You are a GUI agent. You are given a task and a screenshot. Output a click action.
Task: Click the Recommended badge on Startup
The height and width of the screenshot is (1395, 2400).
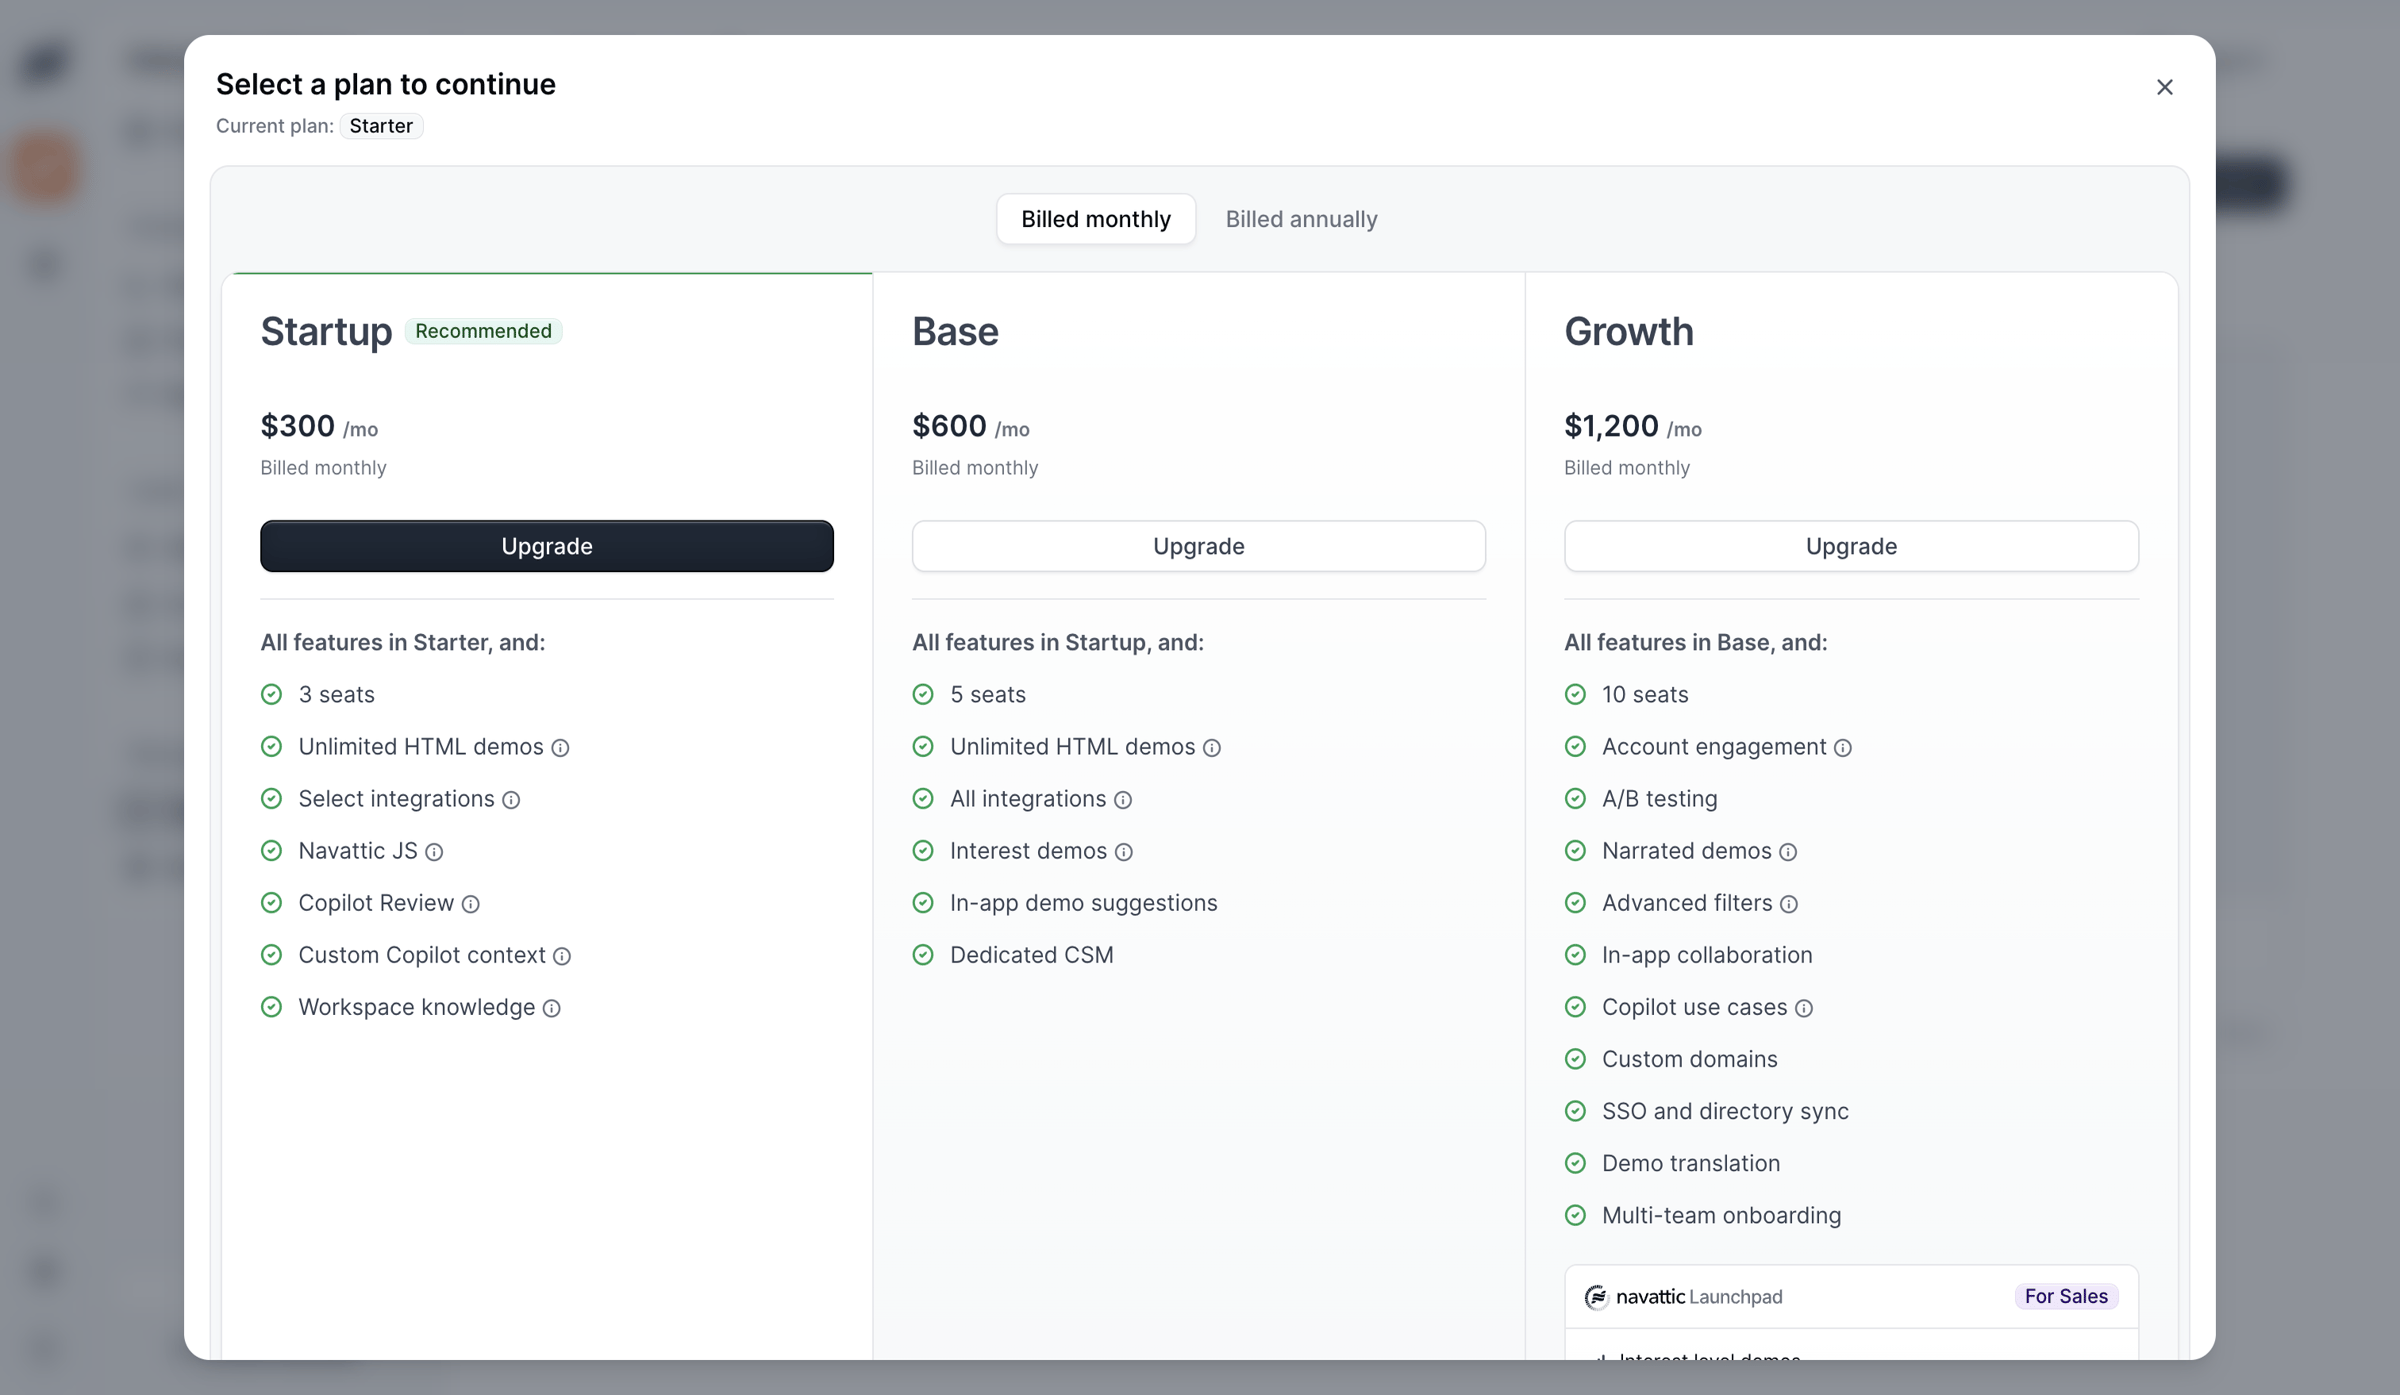[483, 331]
